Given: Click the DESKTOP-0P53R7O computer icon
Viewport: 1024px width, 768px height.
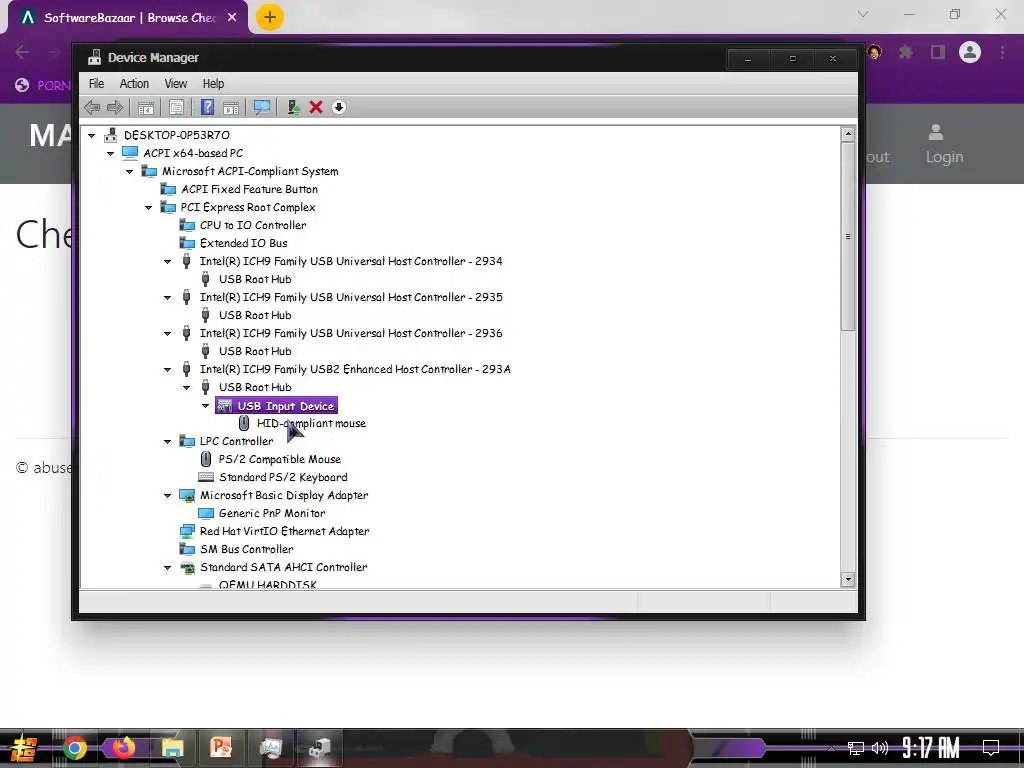Looking at the screenshot, I should (110, 135).
